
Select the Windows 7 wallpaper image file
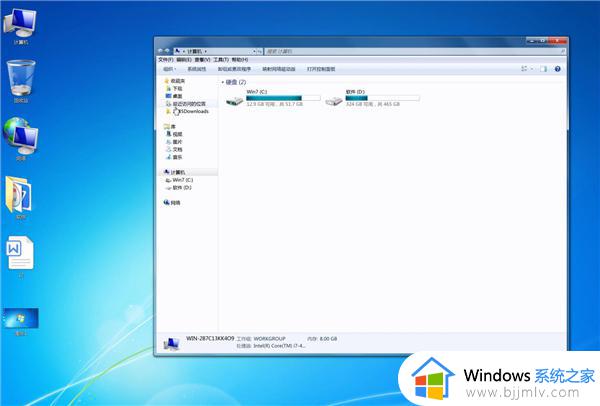coord(21,321)
